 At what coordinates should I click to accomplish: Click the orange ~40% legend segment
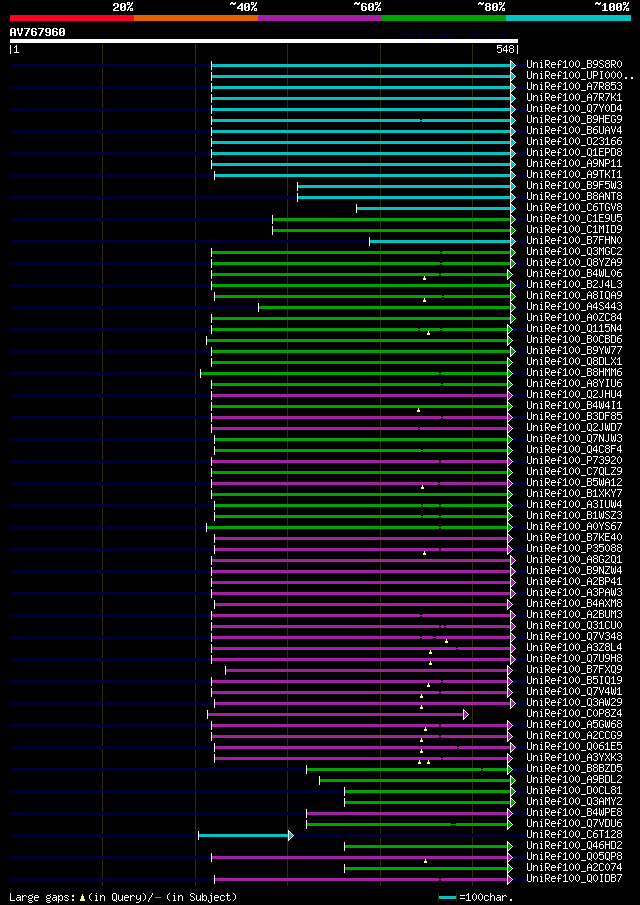(196, 18)
